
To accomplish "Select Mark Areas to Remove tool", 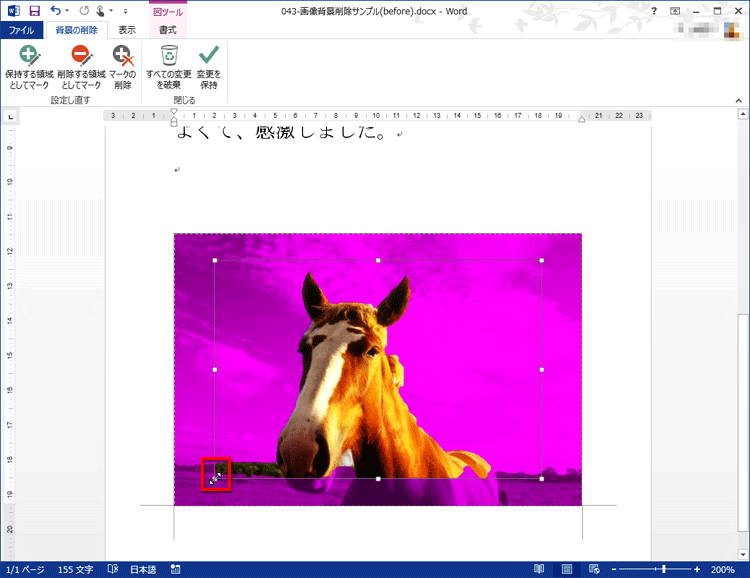I will 81,67.
